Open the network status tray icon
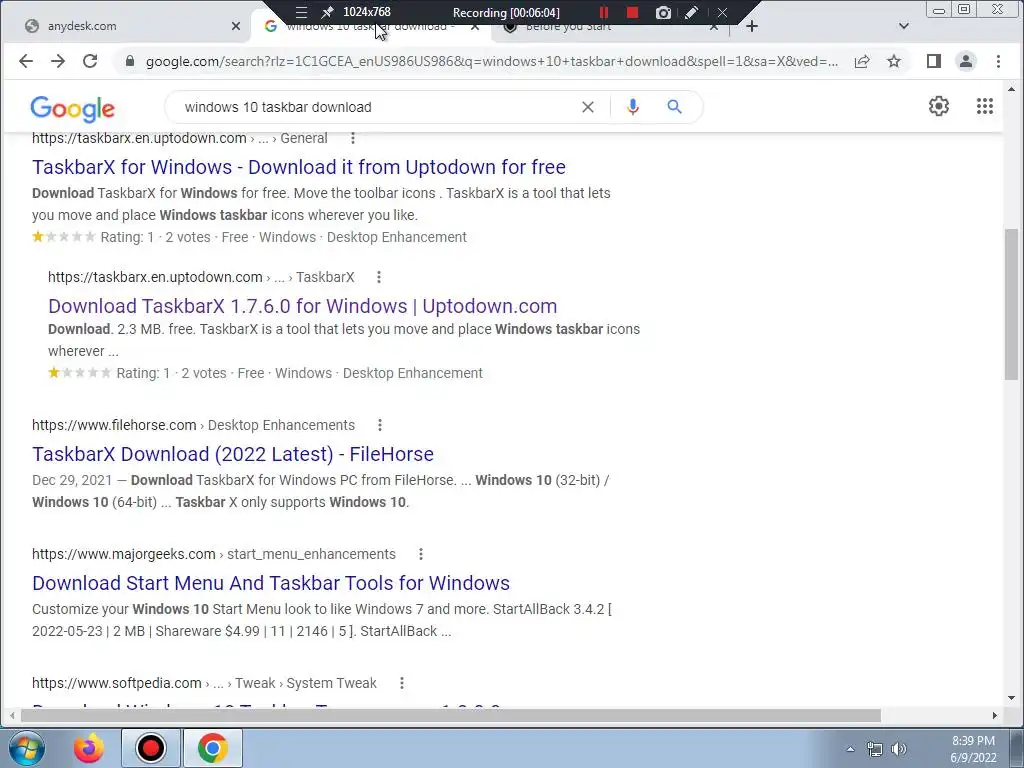 [874, 749]
